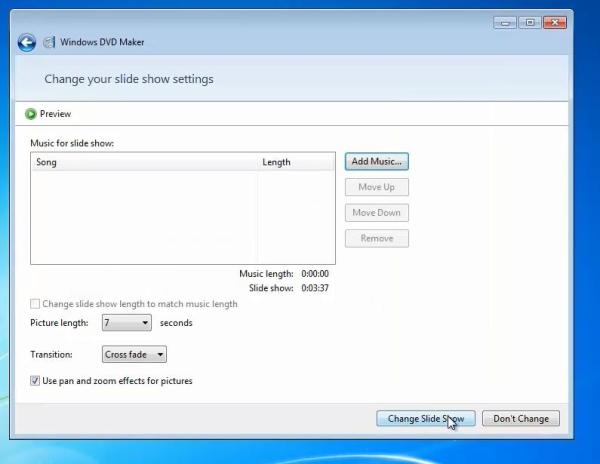Click the music length value 0:00:00
The width and height of the screenshot is (600, 464).
point(315,274)
